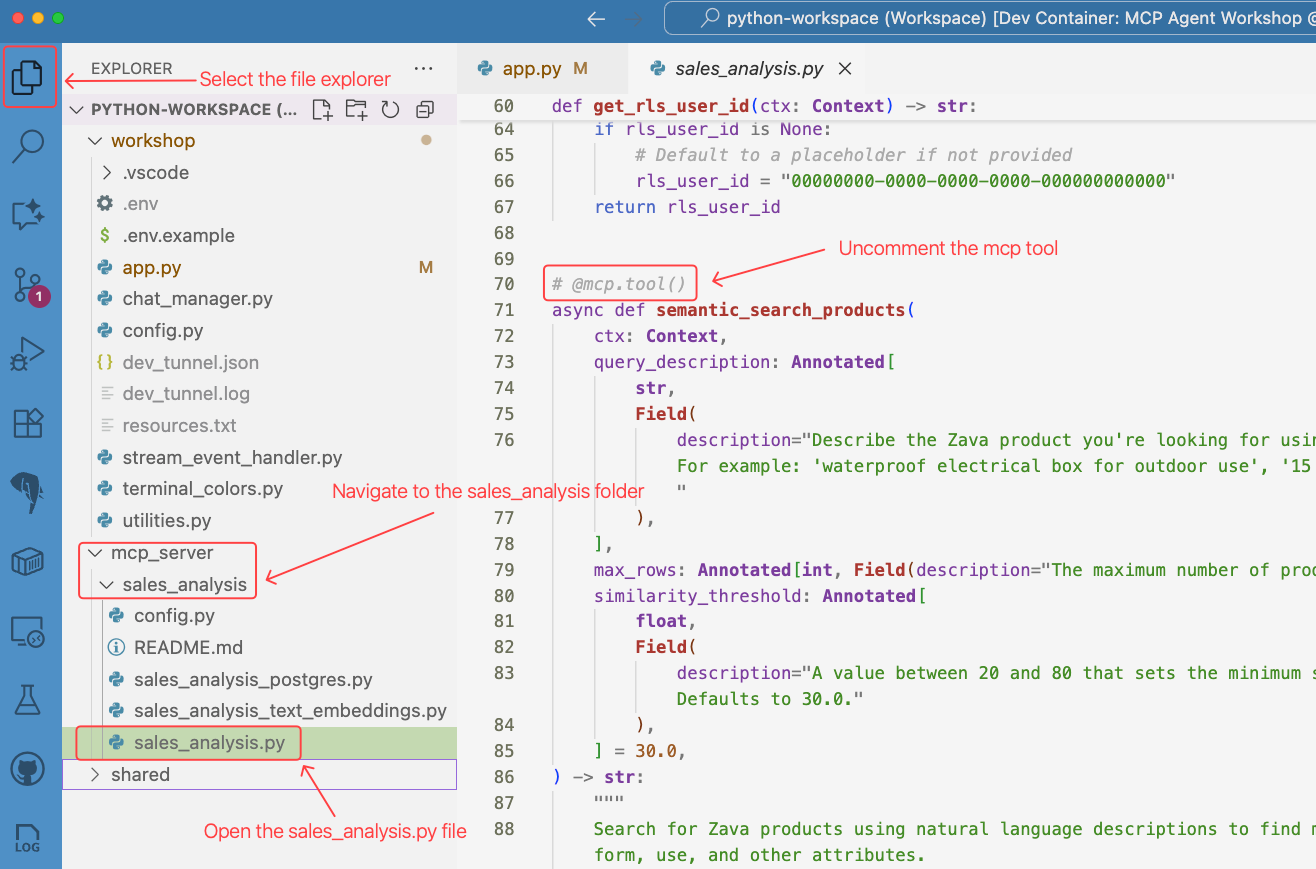Open the Extensions view icon
Screen dimensions: 1316x869
(28, 423)
